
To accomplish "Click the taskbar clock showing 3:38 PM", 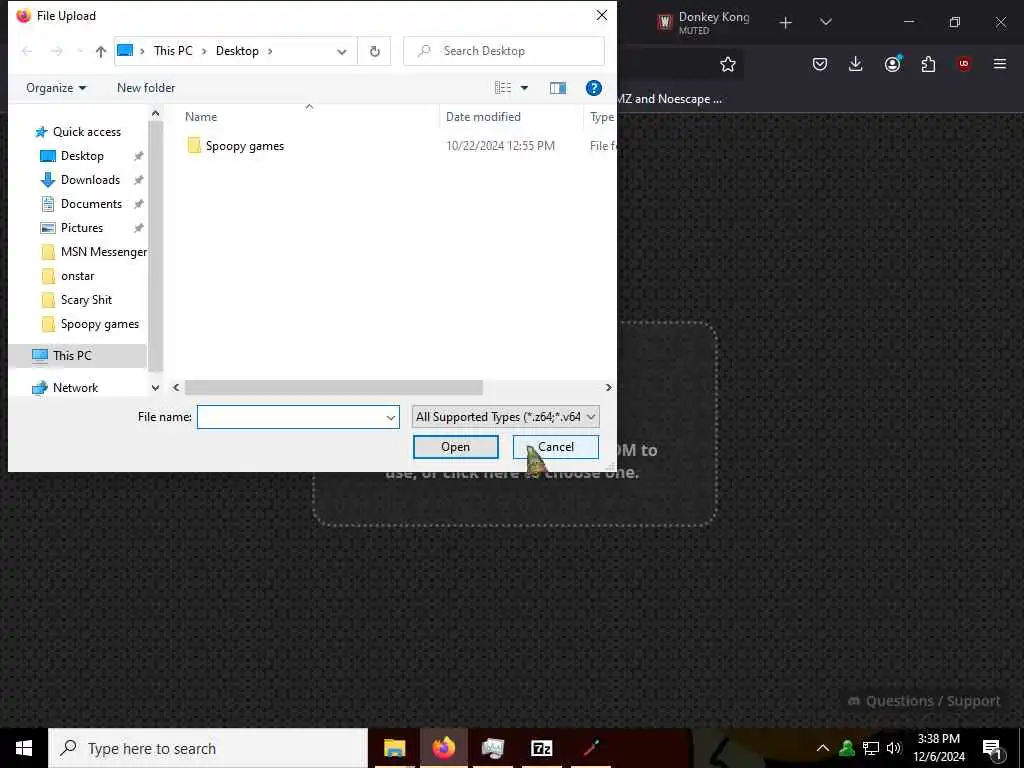I will tap(938, 748).
